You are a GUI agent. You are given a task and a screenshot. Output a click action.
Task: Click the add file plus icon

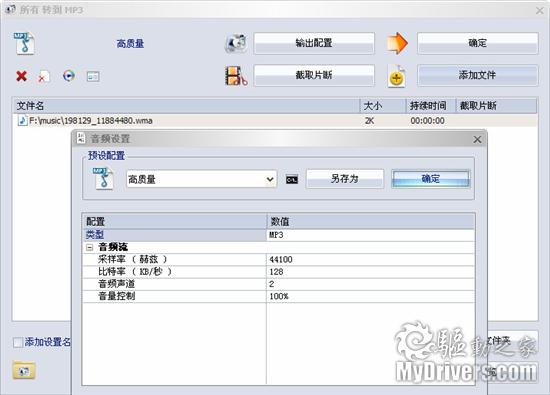coord(397,76)
